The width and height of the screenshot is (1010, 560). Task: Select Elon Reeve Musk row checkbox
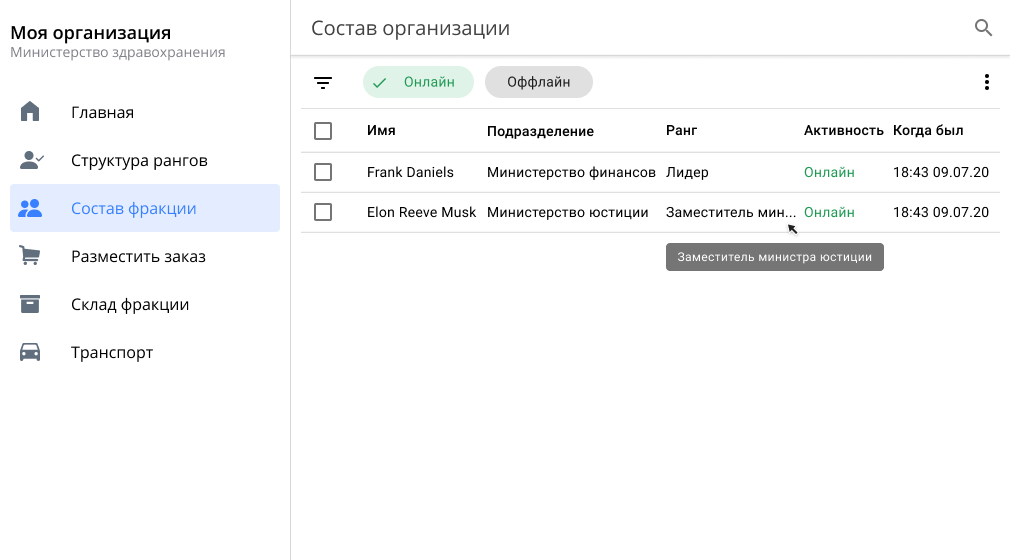pyautogui.click(x=323, y=212)
